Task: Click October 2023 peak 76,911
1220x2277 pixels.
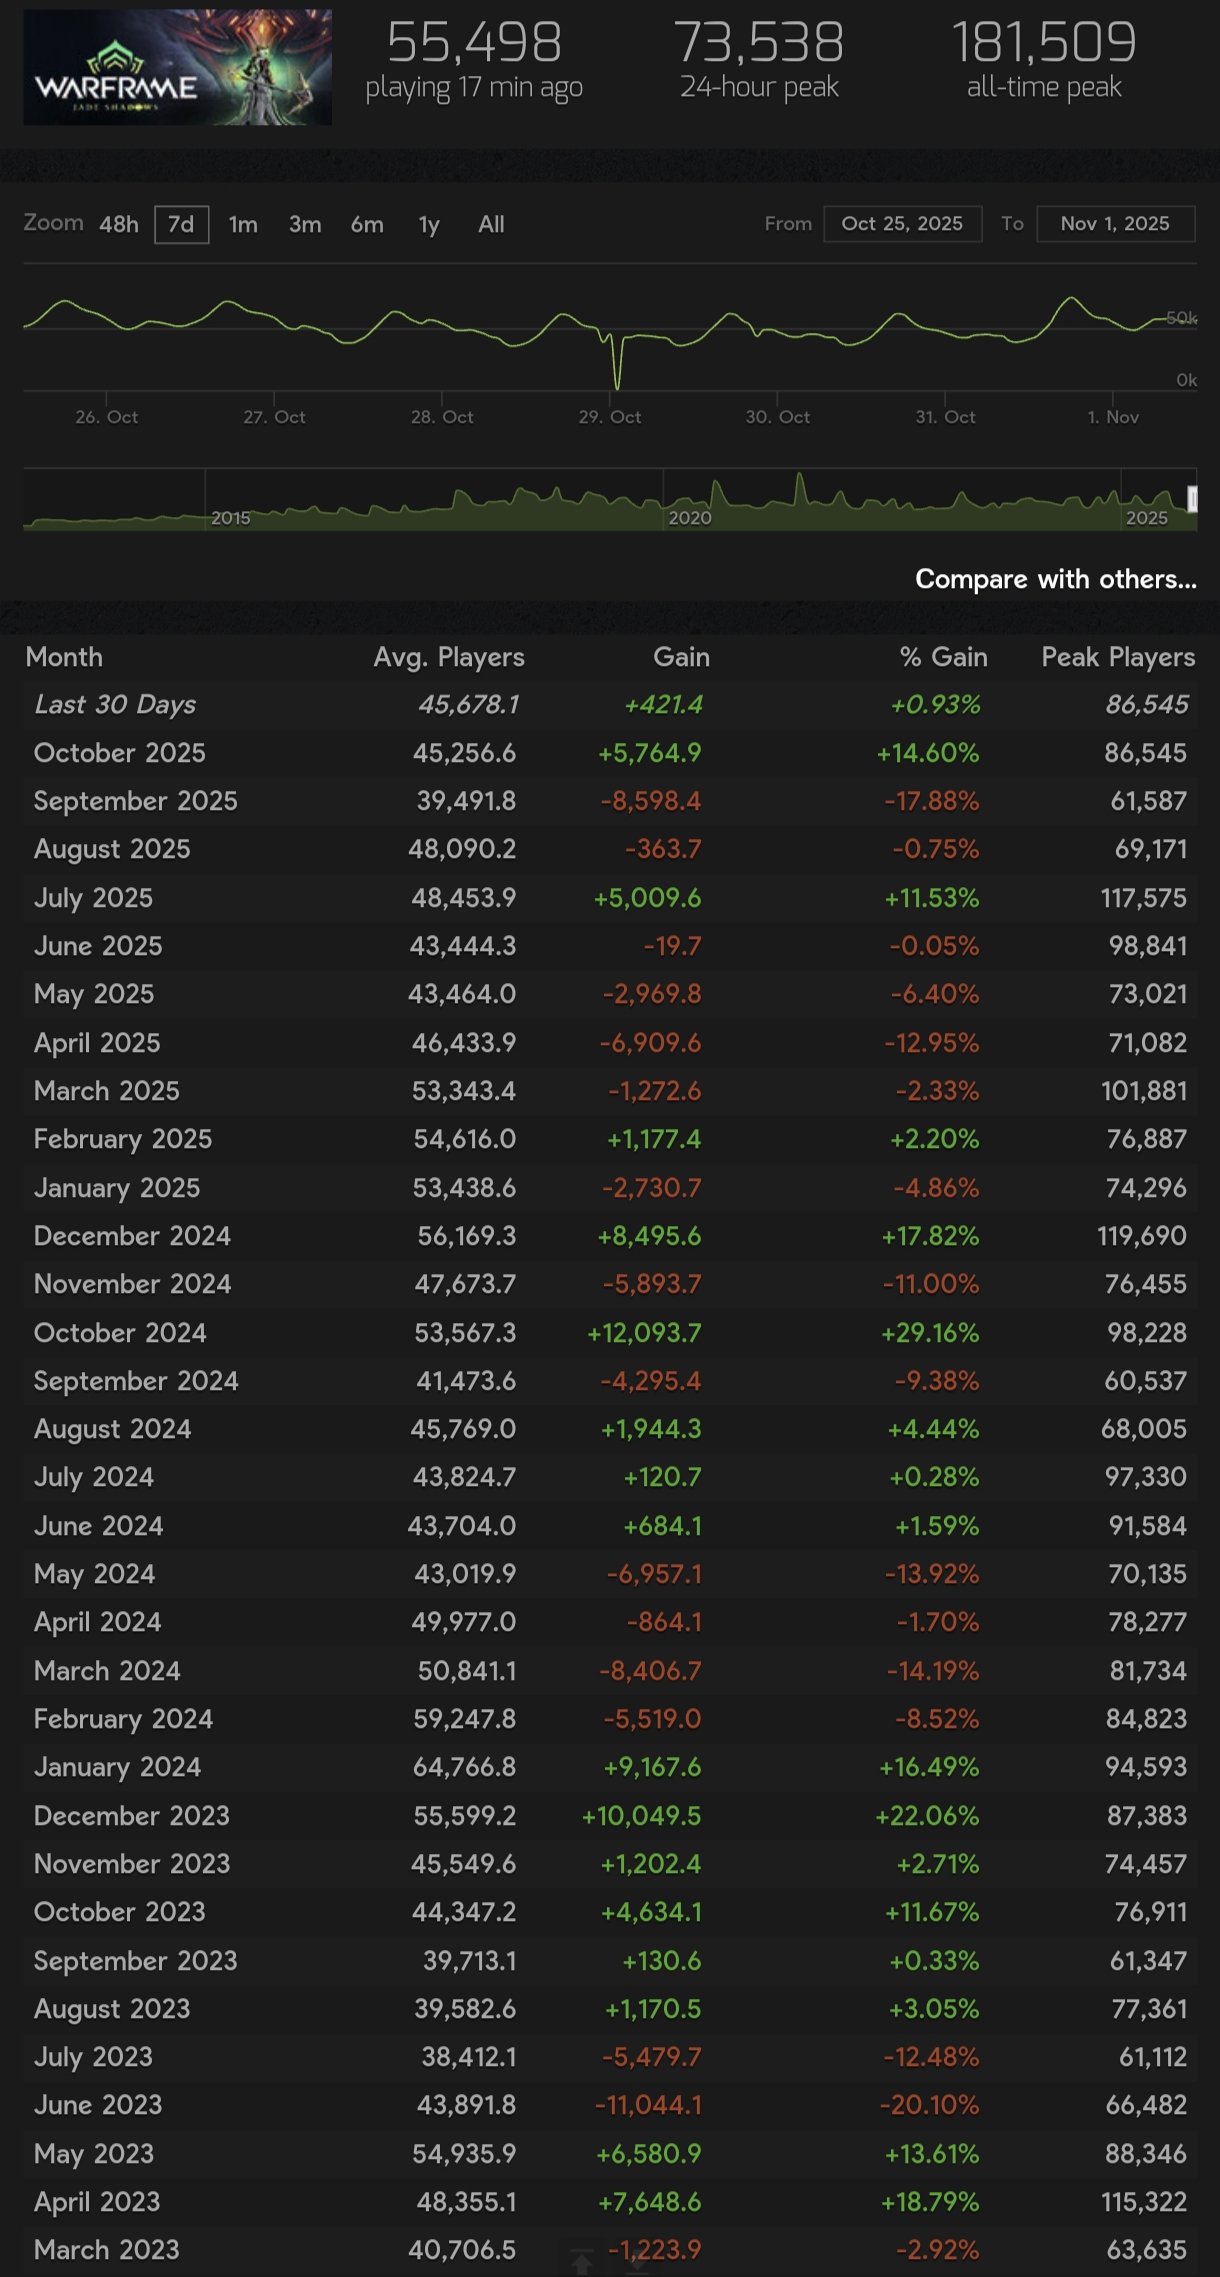Action: point(1151,1912)
